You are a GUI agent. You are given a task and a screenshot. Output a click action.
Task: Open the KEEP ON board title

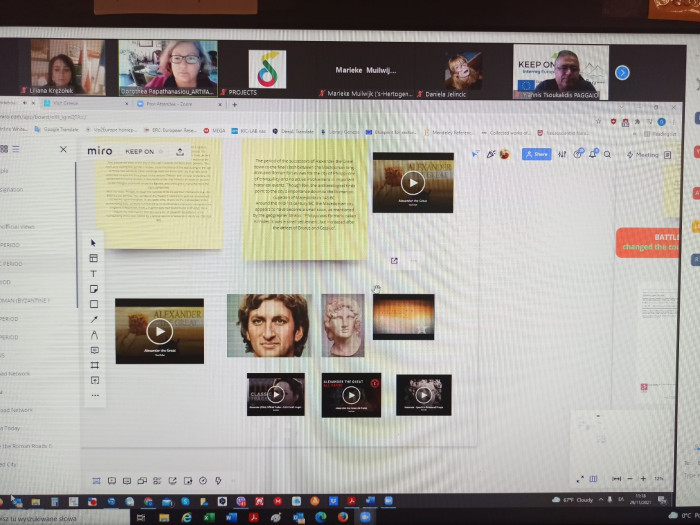[139, 152]
